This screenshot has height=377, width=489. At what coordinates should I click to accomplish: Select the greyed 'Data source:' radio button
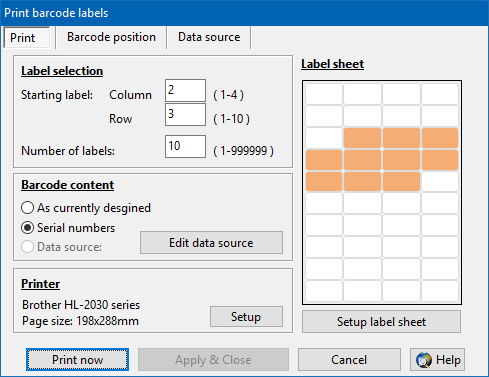coord(27,247)
